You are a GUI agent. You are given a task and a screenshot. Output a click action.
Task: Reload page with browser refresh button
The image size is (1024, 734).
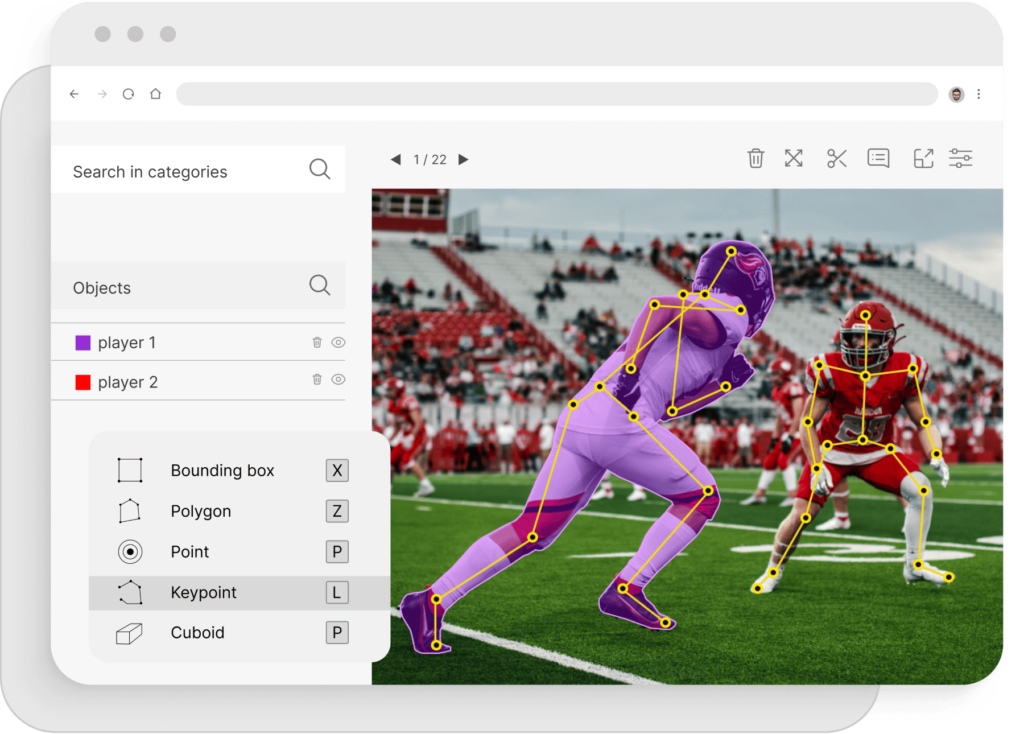pyautogui.click(x=128, y=94)
